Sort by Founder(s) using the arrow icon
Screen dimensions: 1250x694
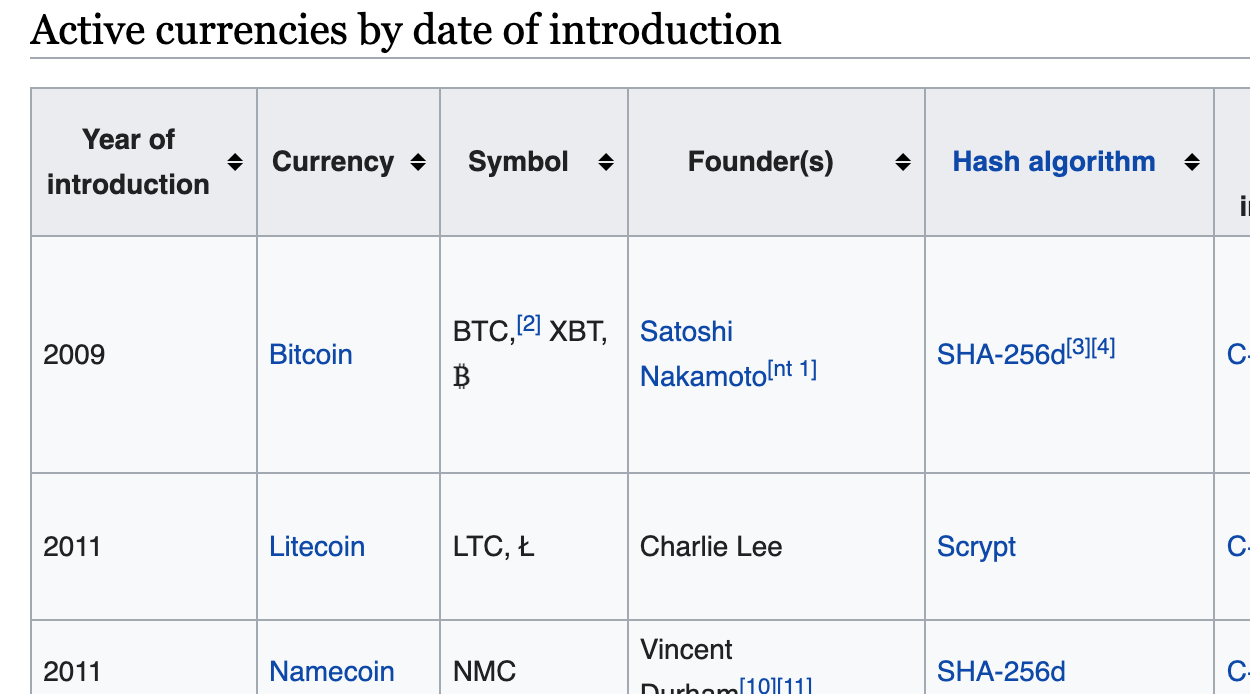click(903, 162)
